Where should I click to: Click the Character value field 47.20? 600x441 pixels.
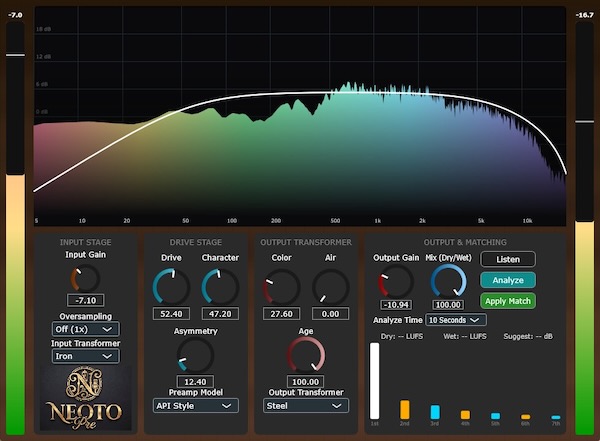220,314
